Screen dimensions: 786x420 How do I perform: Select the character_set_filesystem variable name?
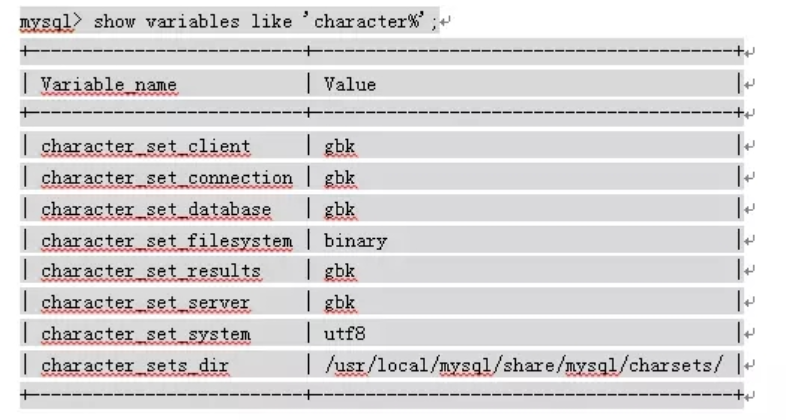(167, 241)
